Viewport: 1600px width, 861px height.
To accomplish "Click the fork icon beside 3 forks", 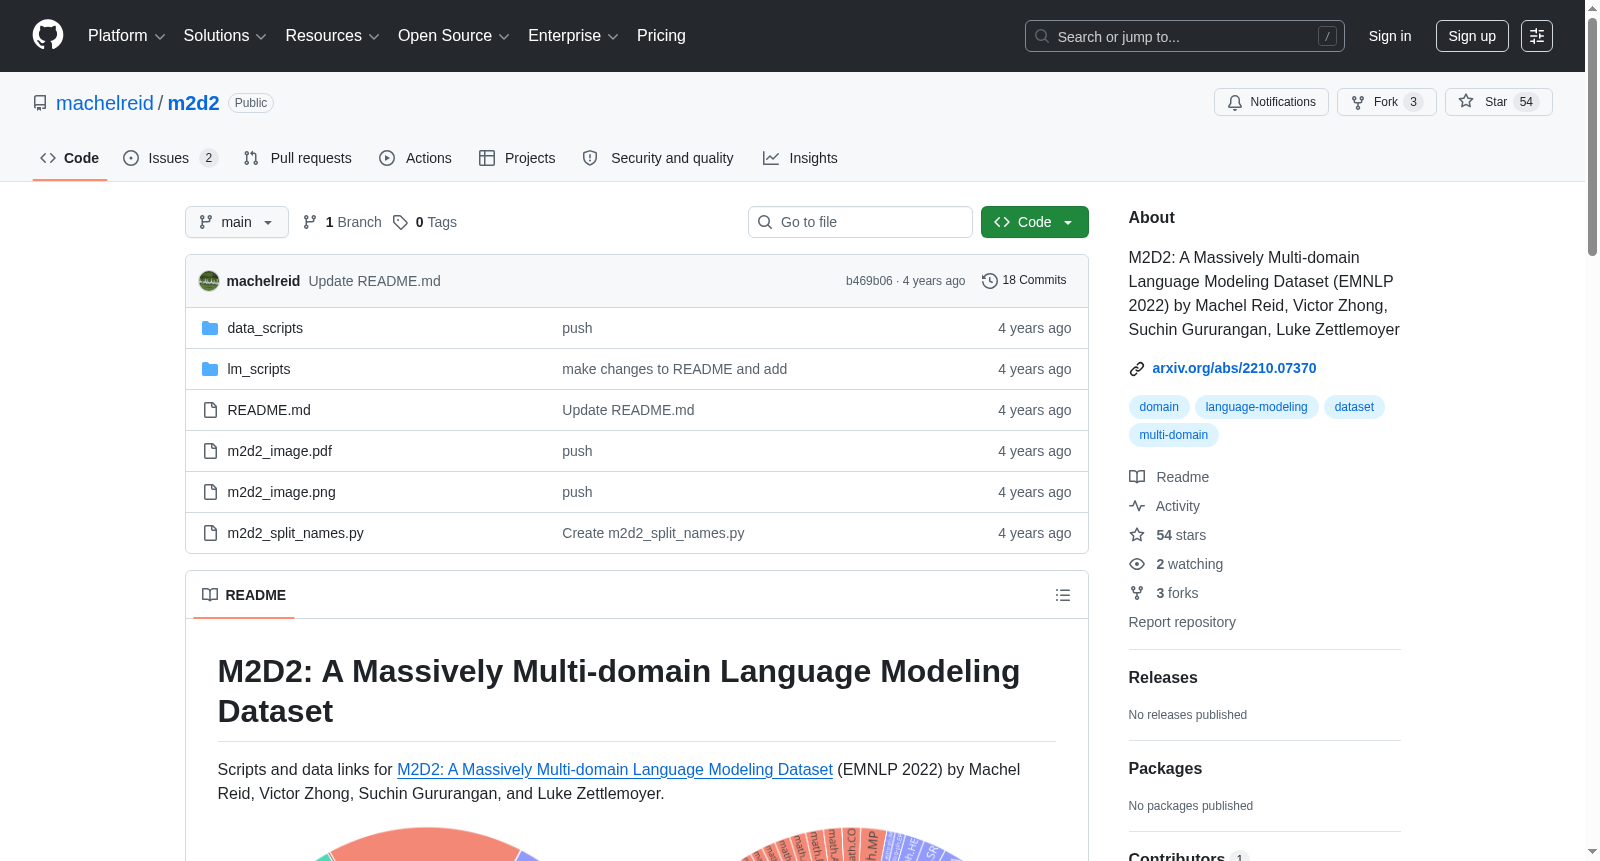I will 1137,593.
